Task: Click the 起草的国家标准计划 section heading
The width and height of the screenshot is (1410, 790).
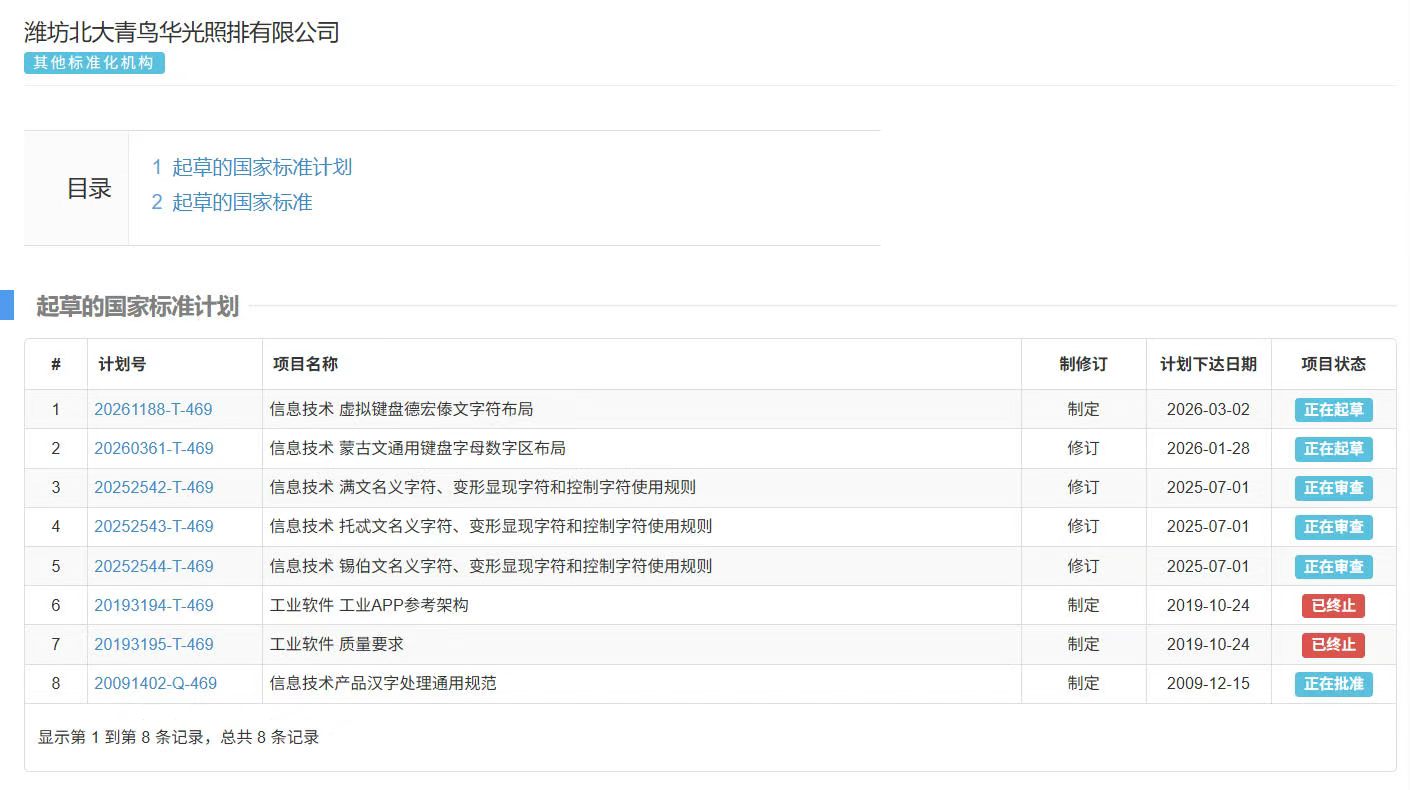Action: 137,306
